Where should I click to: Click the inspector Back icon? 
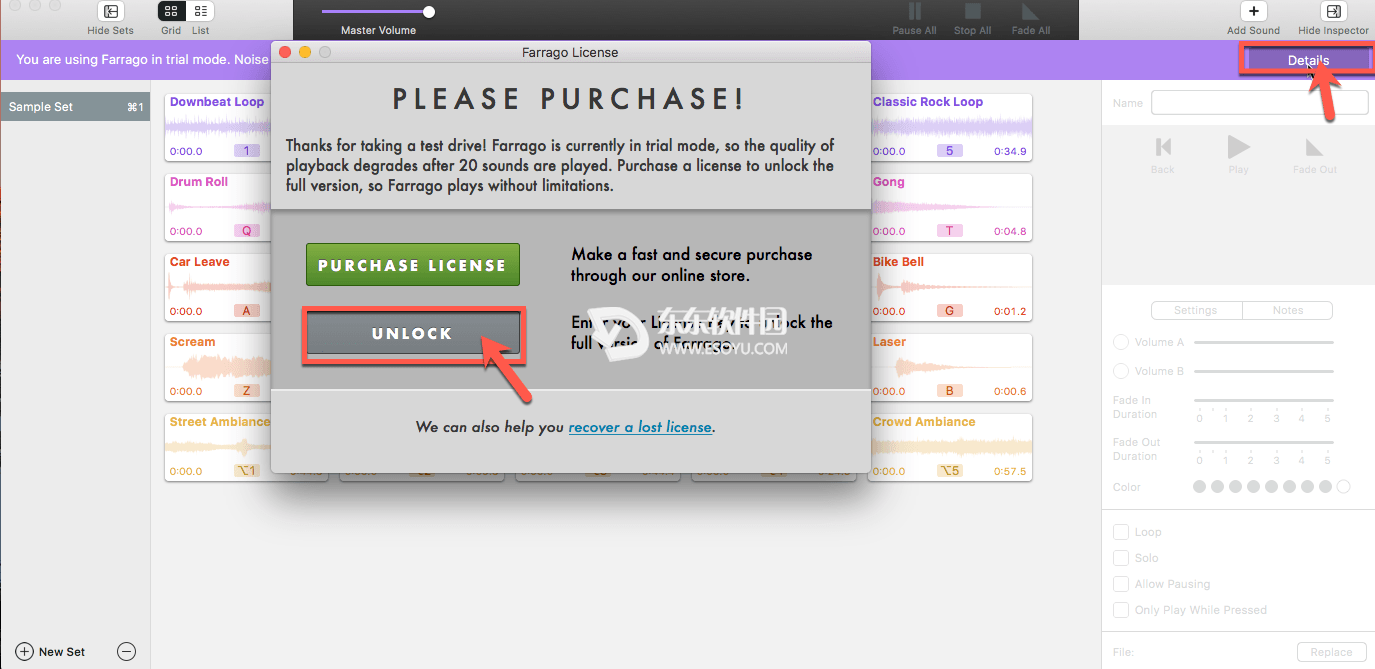(x=1163, y=147)
